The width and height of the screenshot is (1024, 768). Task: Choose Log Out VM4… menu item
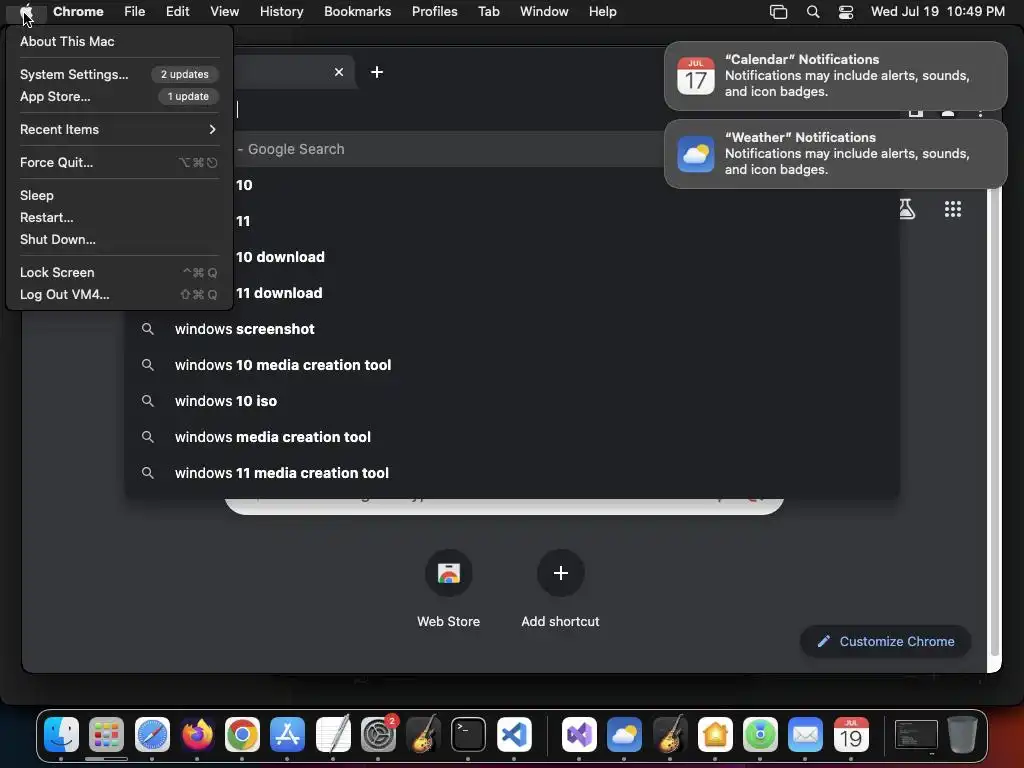119,294
